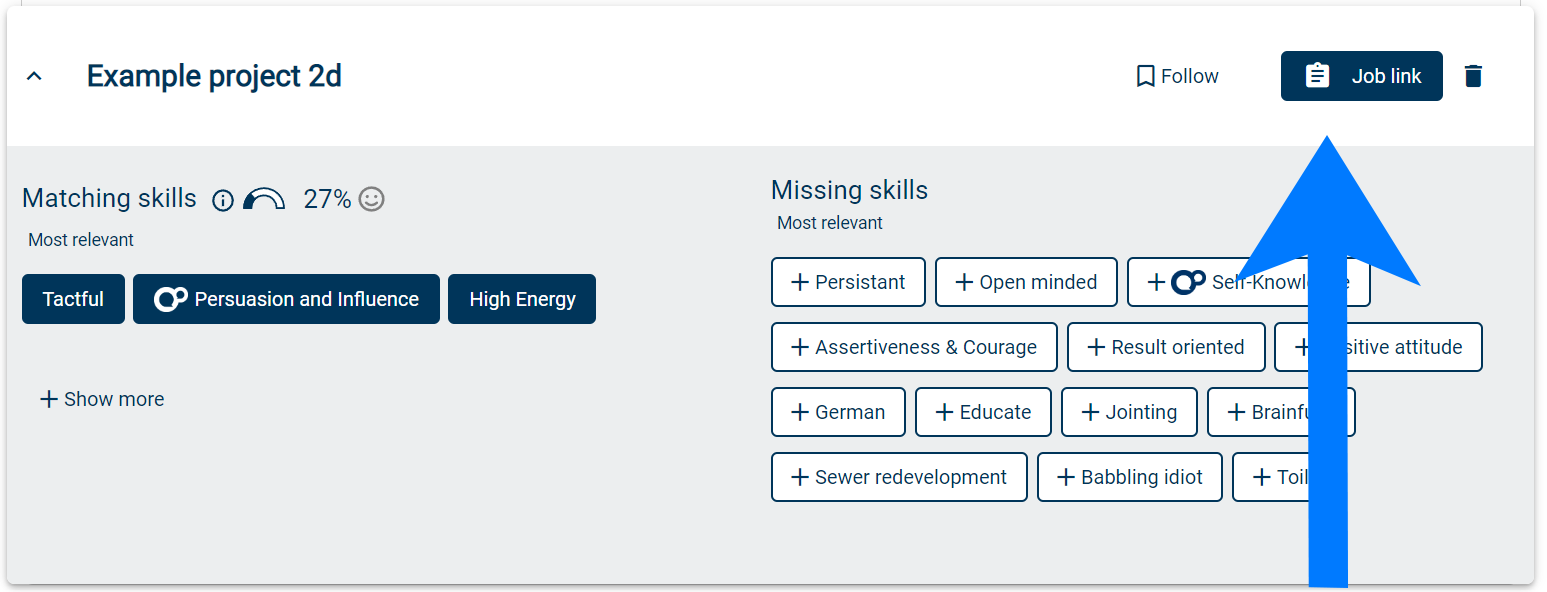
Task: Toggle the Babbling idiot missing skill
Action: pyautogui.click(x=1129, y=477)
